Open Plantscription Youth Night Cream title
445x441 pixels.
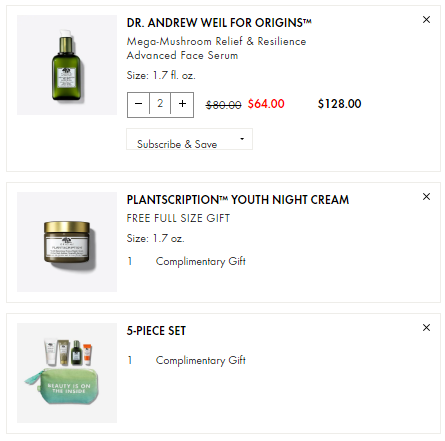238,200
